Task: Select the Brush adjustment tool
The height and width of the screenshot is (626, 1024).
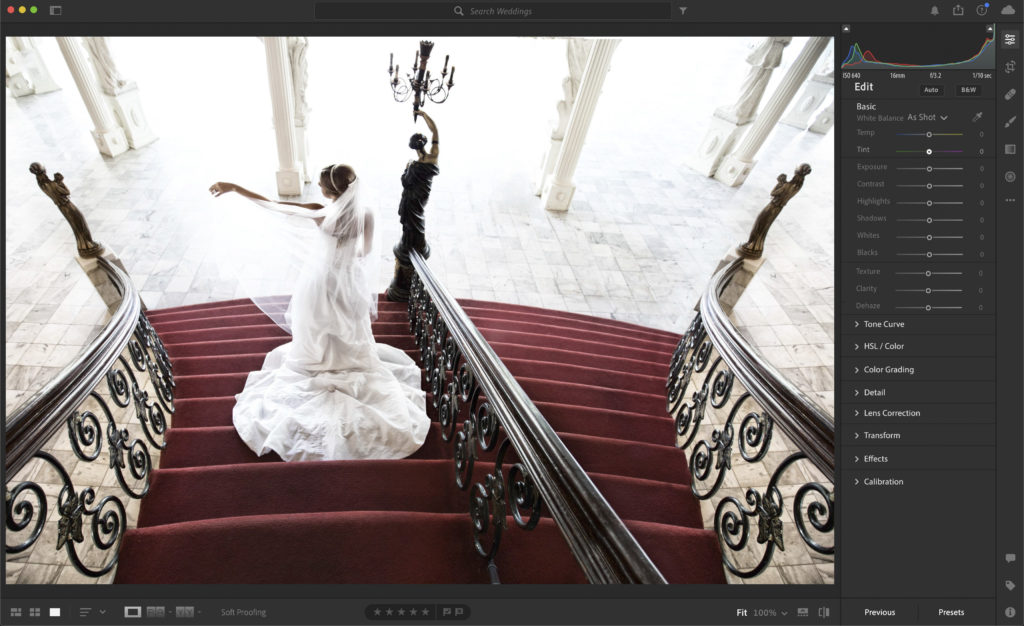Action: pos(1010,121)
